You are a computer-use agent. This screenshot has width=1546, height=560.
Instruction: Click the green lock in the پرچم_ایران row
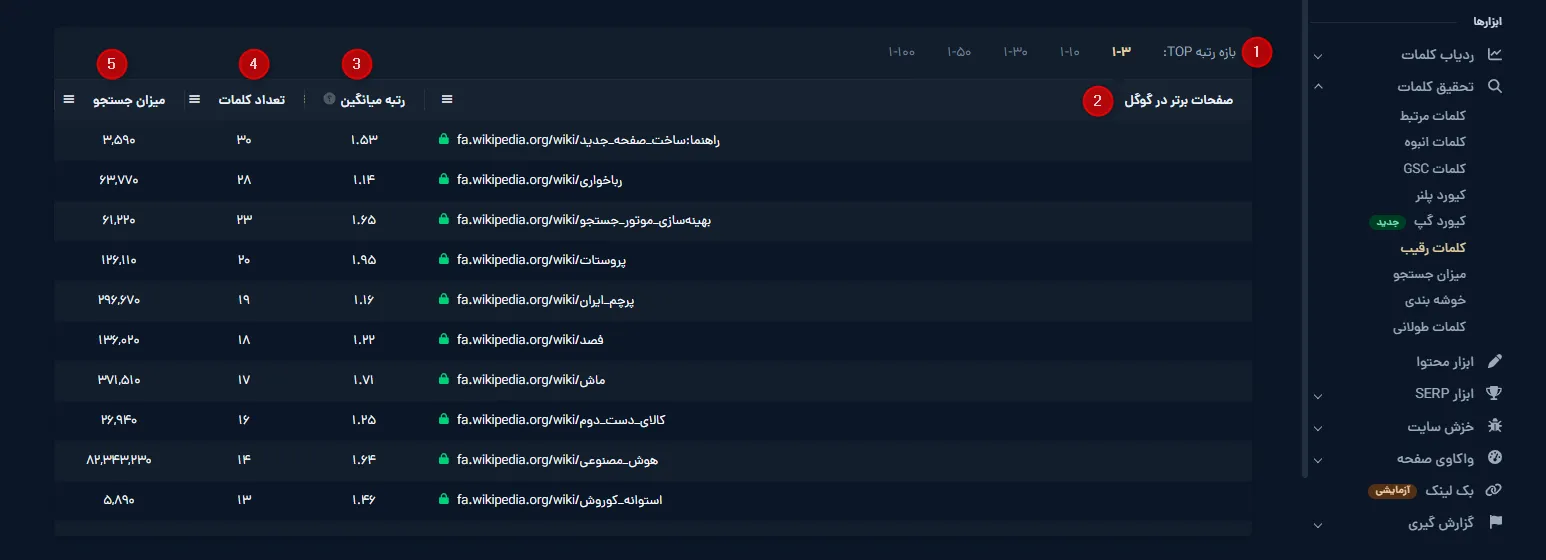(x=444, y=300)
